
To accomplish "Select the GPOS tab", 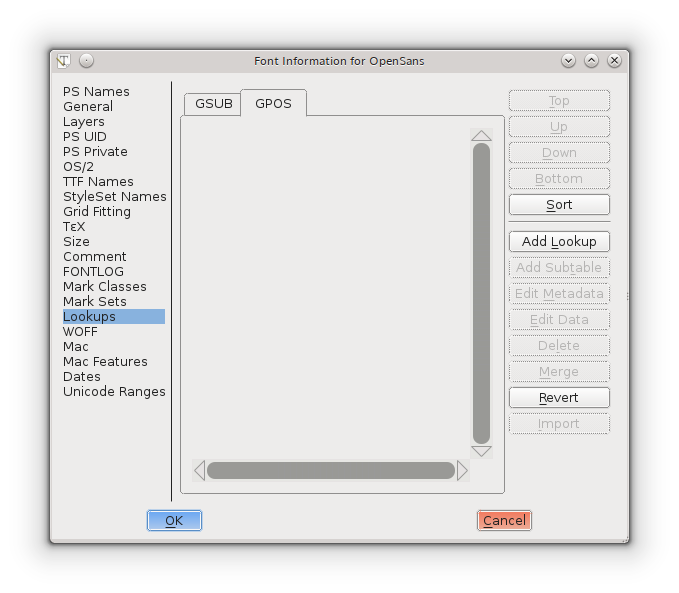I will (273, 104).
